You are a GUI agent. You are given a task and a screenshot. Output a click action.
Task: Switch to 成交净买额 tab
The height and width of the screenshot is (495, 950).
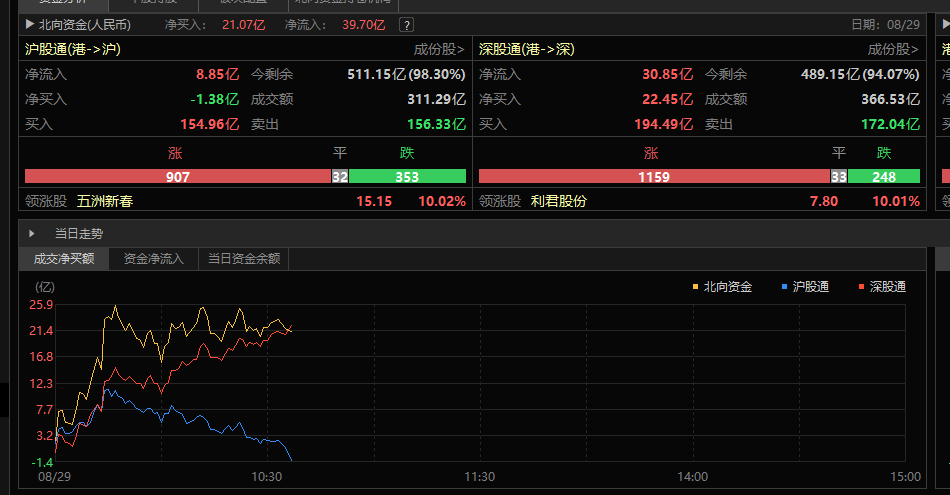[x=64, y=259]
